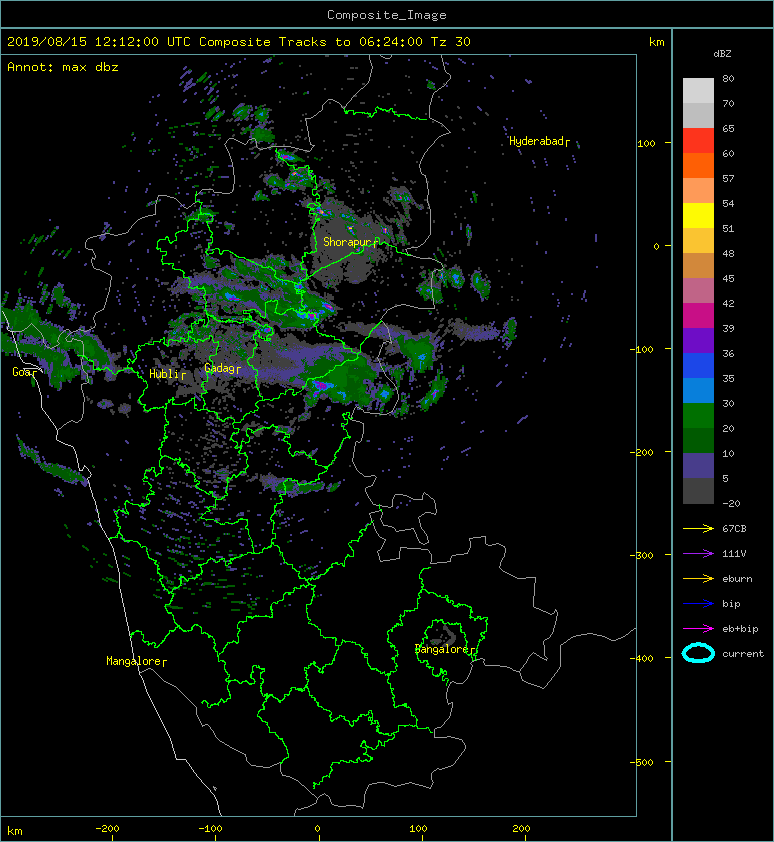The image size is (774, 842).
Task: Click the 'km' label in the top header
Action: point(656,42)
